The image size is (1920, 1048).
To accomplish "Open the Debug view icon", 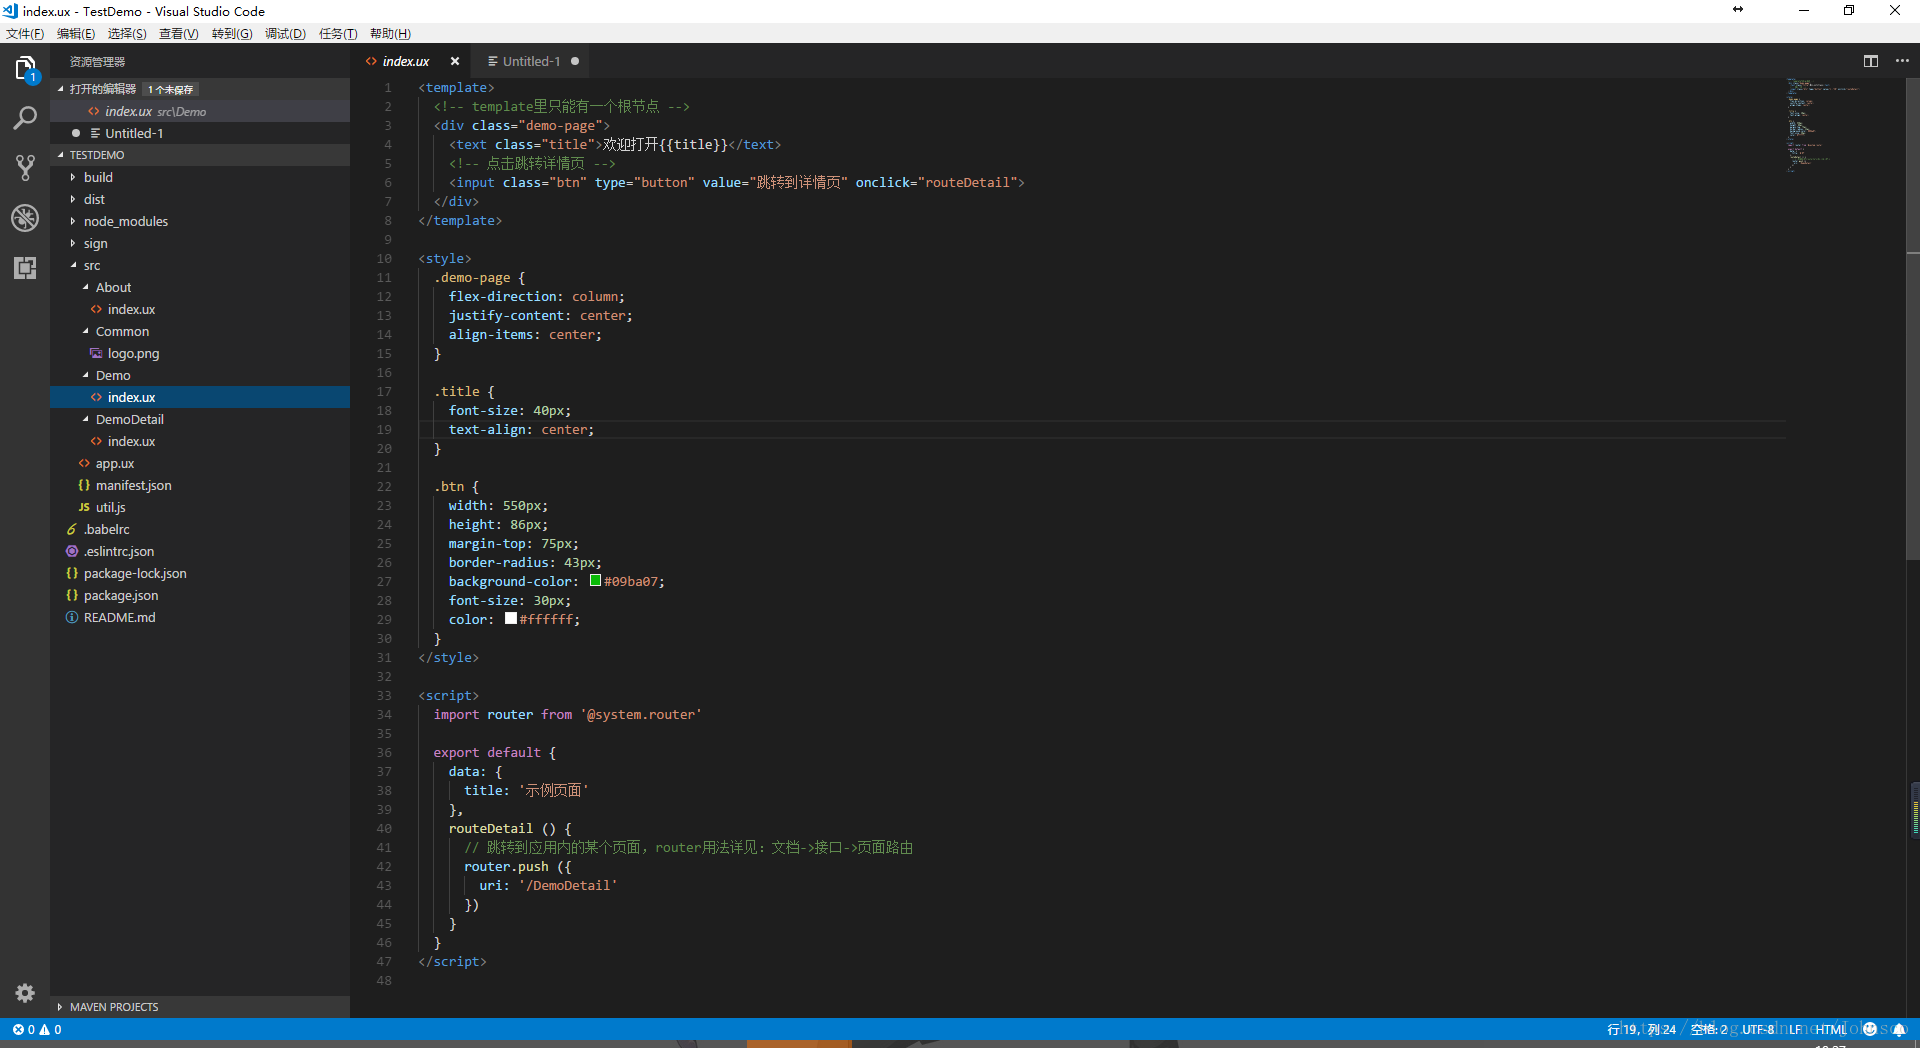I will coord(25,218).
